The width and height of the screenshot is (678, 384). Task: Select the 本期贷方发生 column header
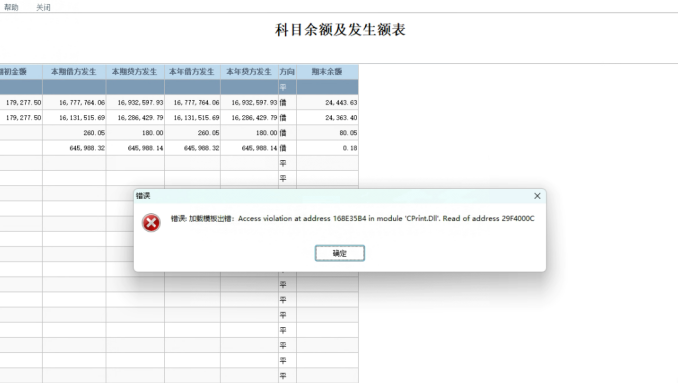135,72
